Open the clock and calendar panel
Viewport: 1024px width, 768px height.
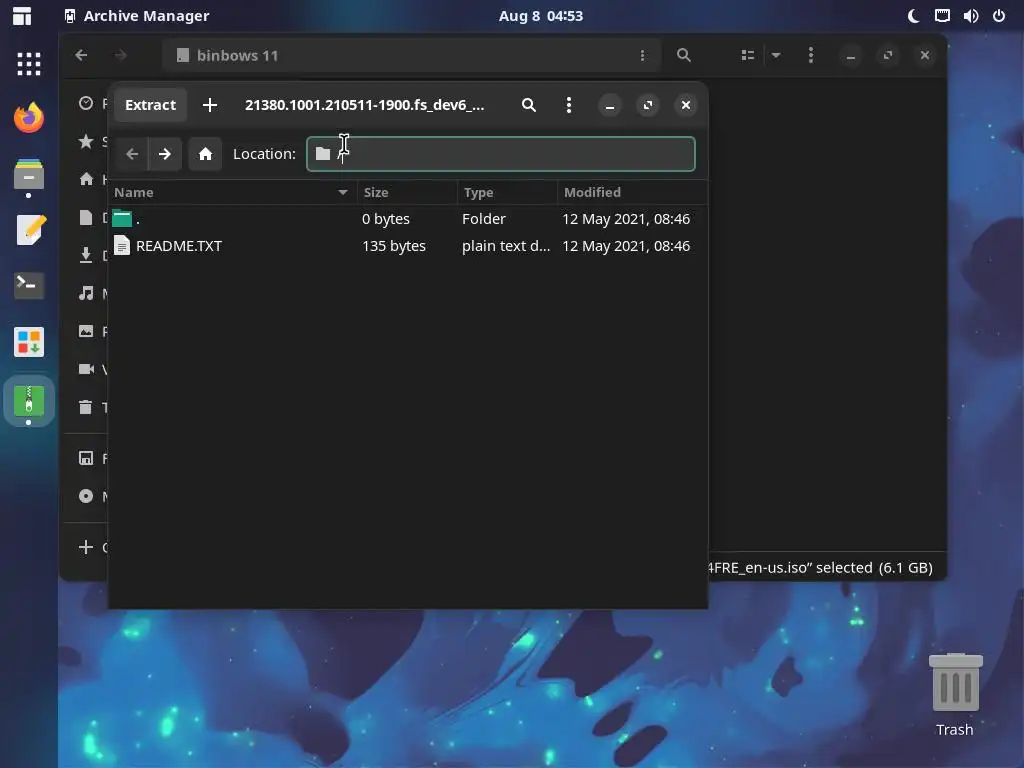click(x=541, y=16)
